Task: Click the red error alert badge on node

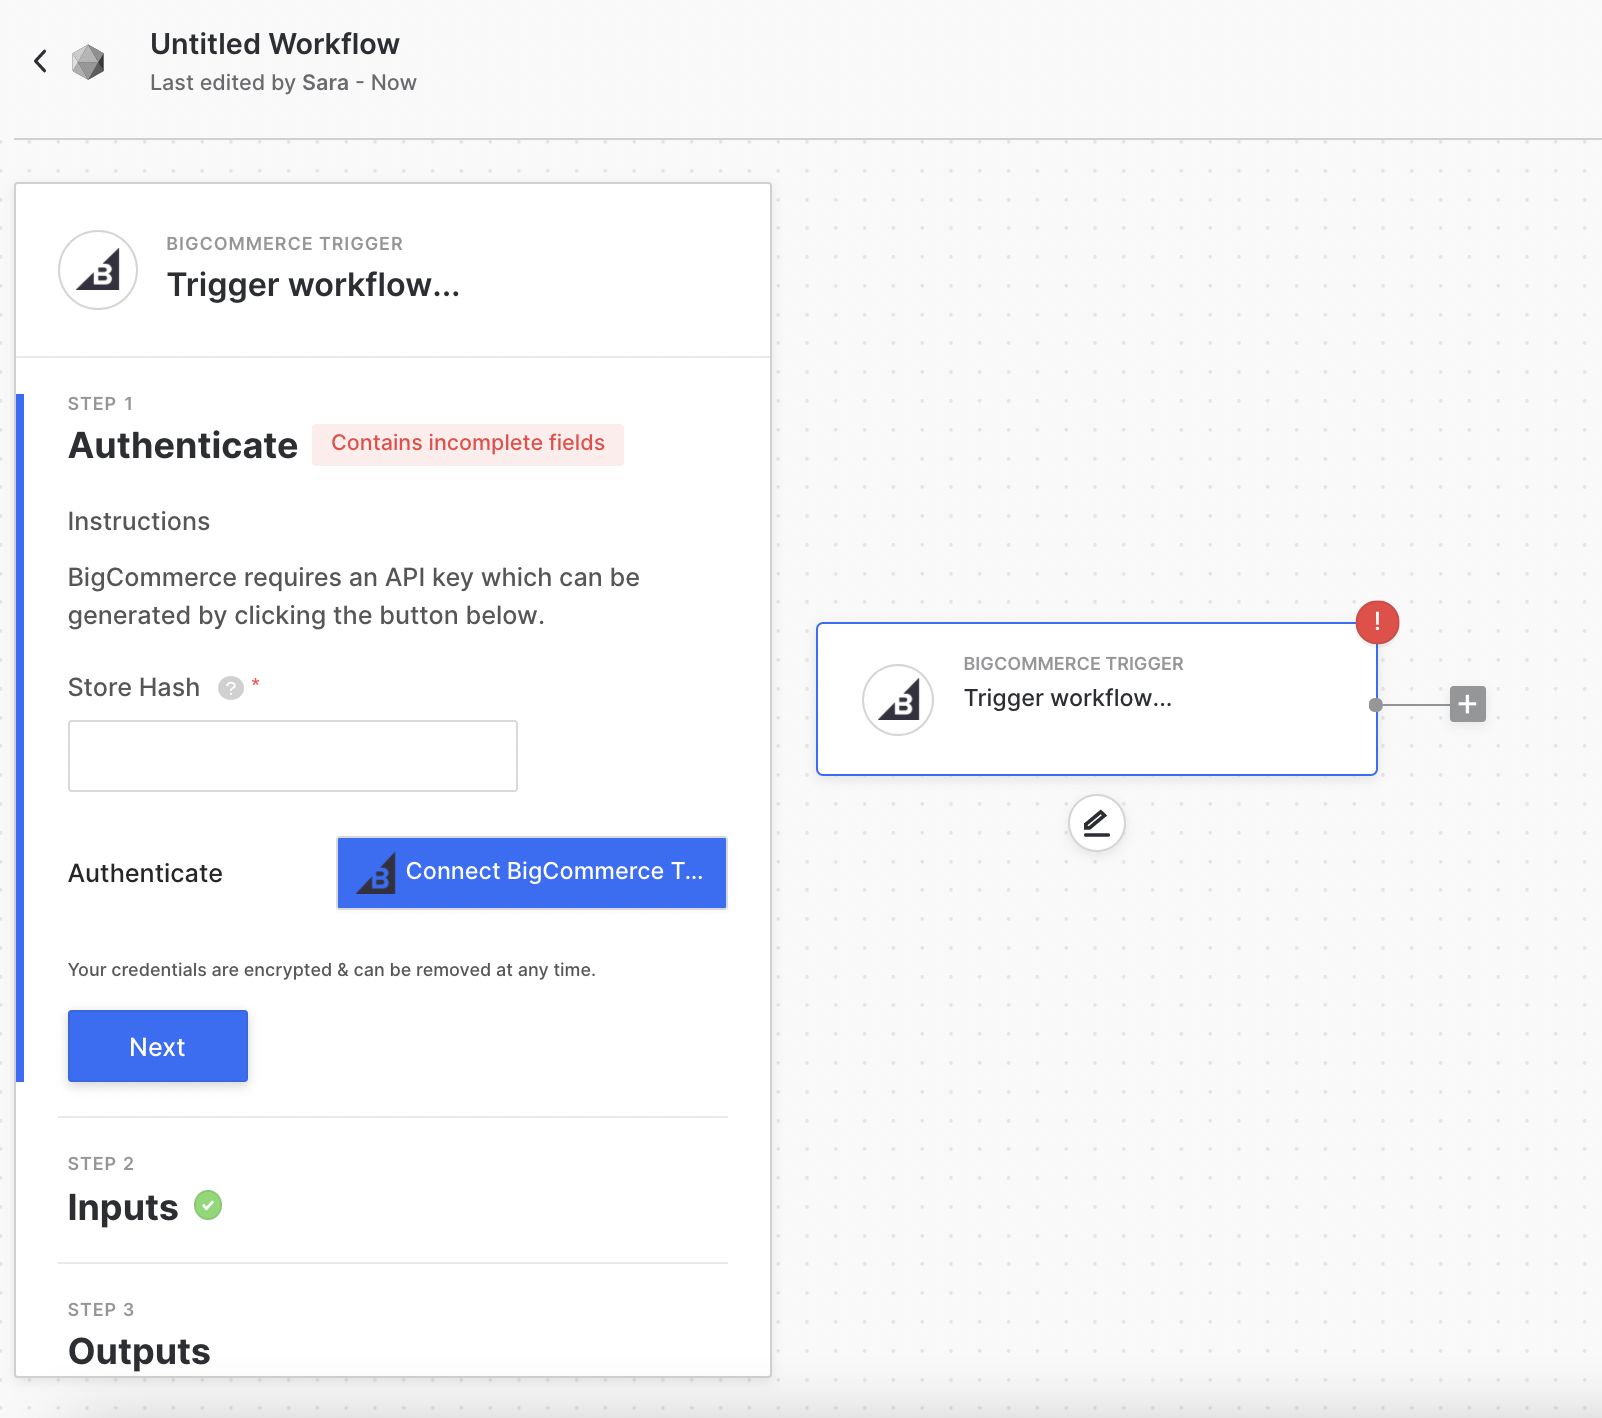Action: point(1377,622)
